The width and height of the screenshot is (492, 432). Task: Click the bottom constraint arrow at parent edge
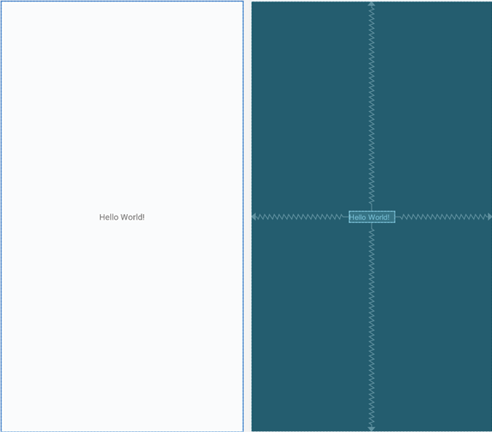371,429
